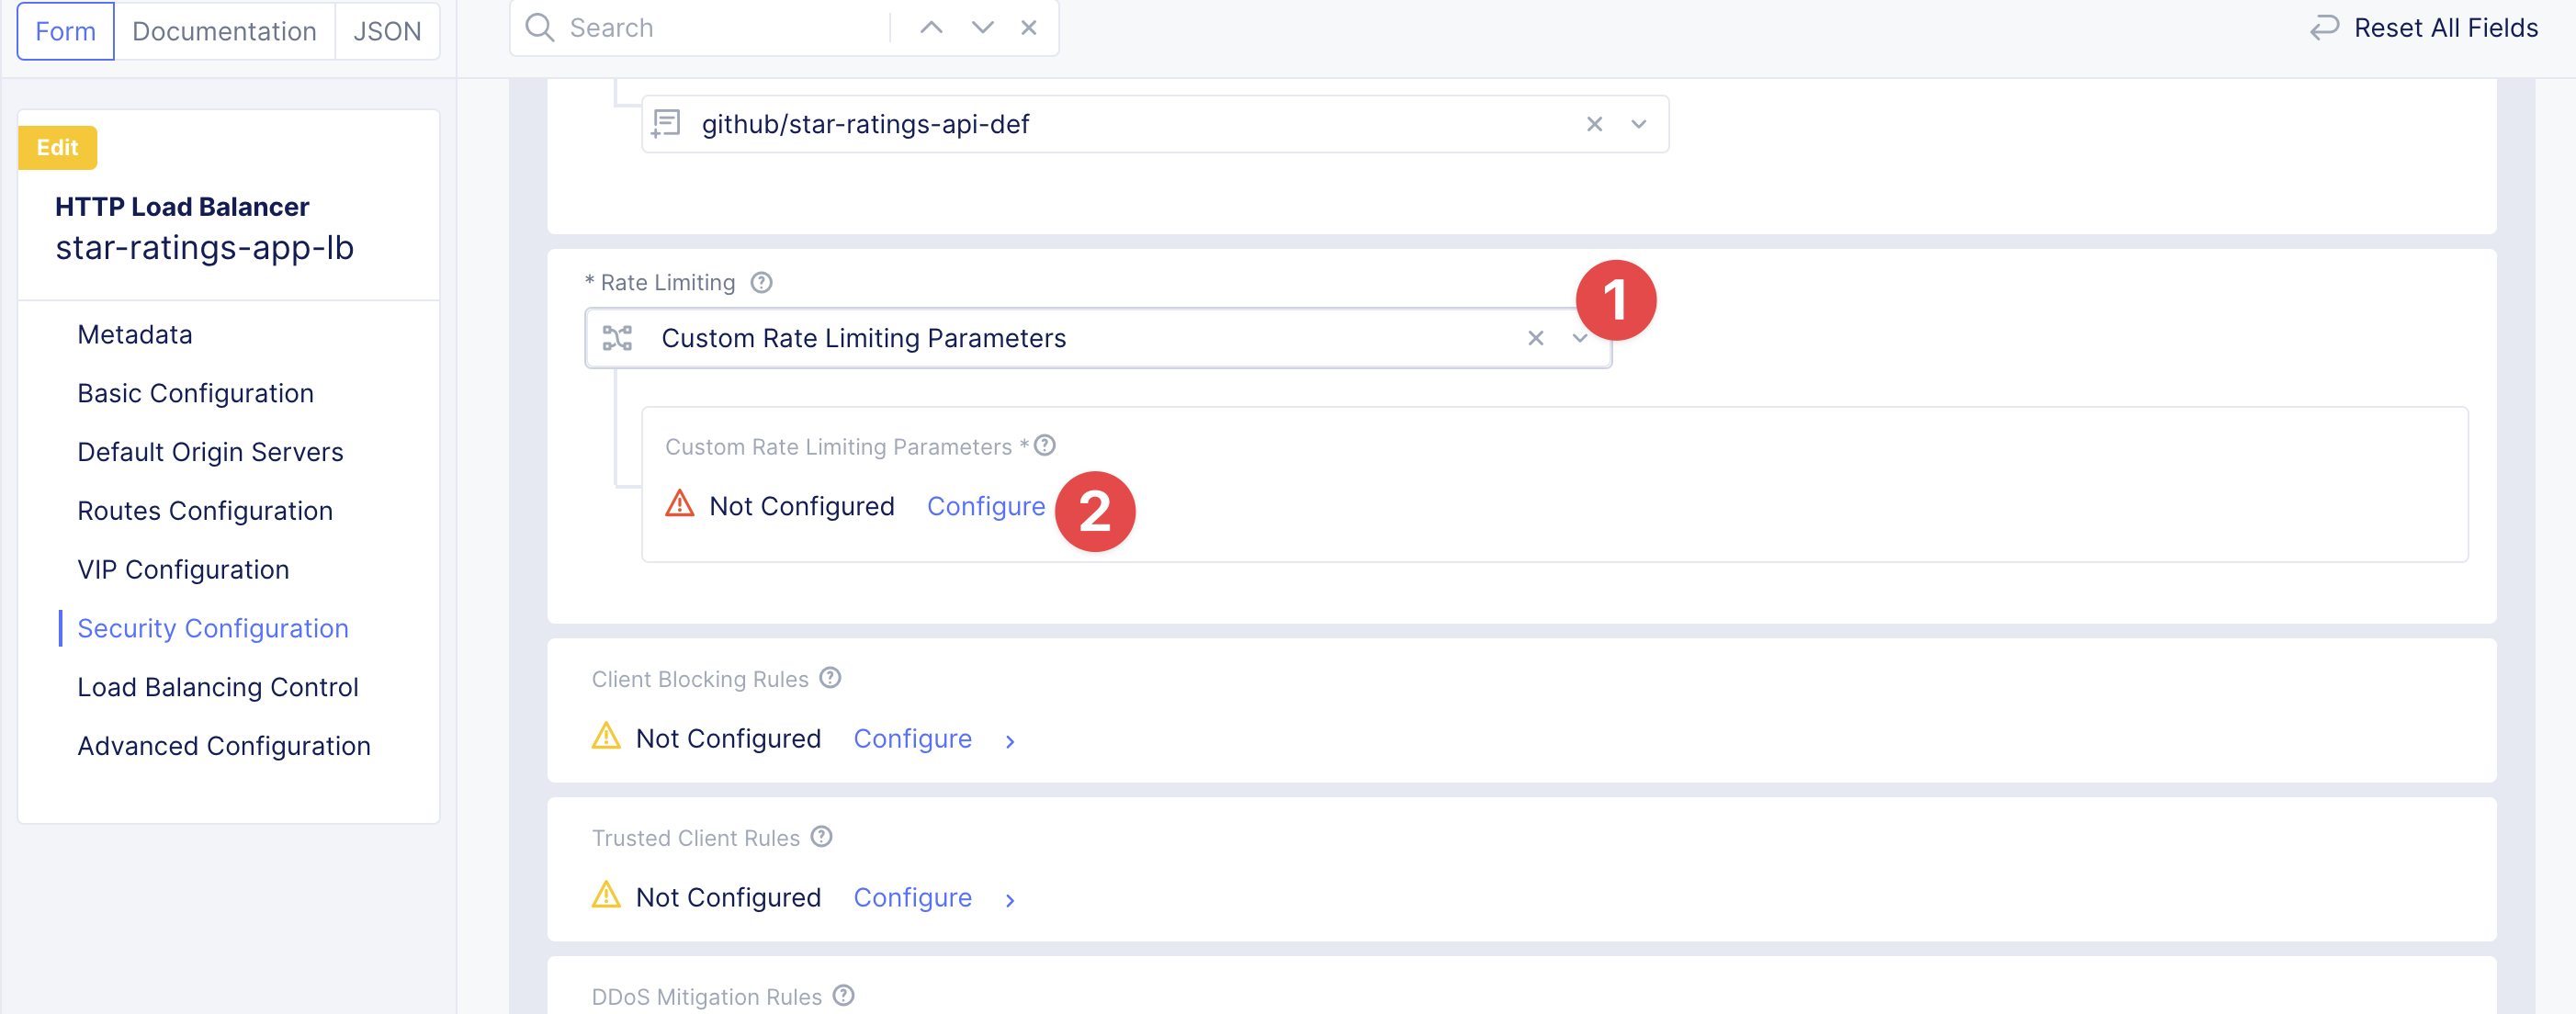Screen dimensions: 2576x1014
Task: Click Rate Limiting help question icon
Action: (761, 283)
